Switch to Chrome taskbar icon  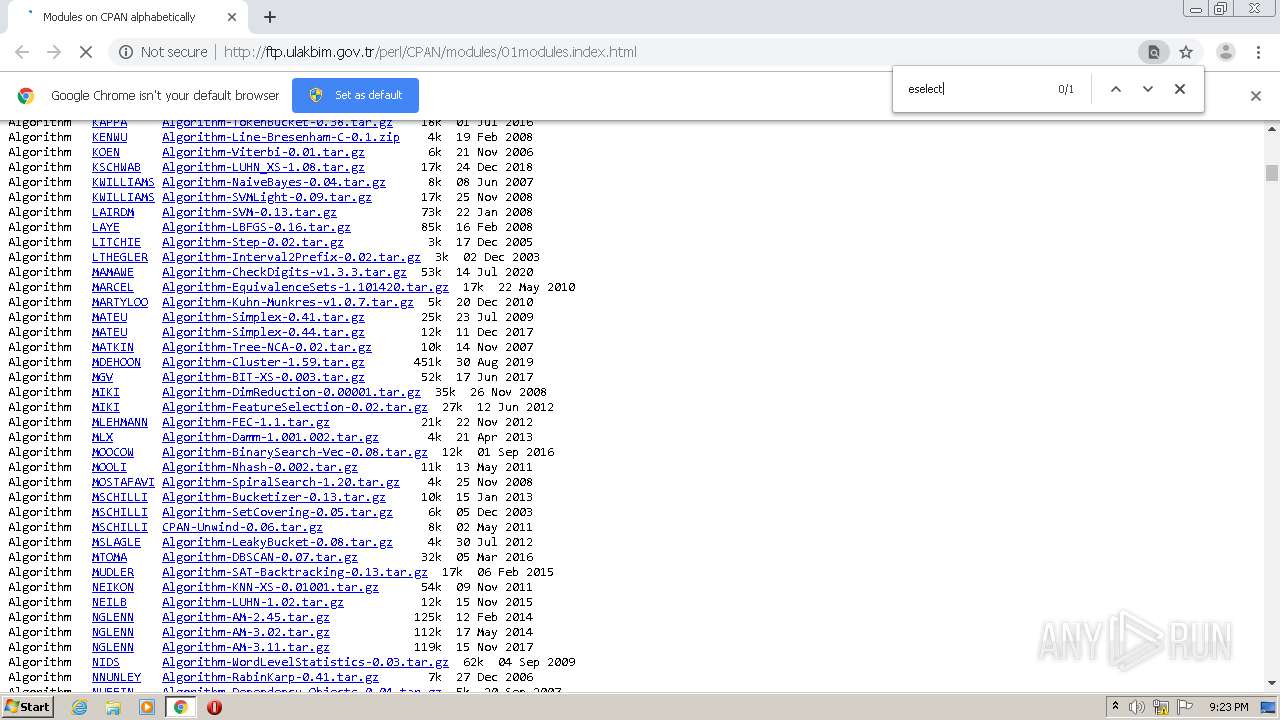[x=180, y=707]
